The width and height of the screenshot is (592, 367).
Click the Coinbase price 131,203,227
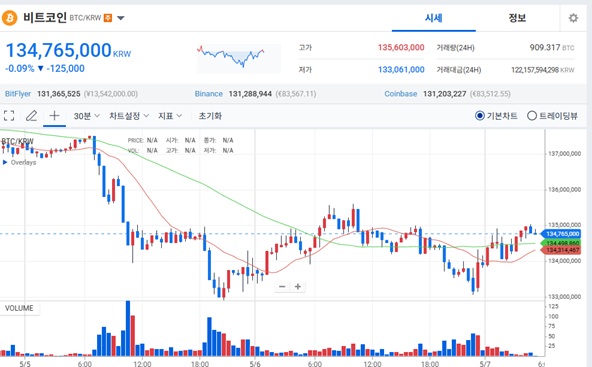point(445,94)
